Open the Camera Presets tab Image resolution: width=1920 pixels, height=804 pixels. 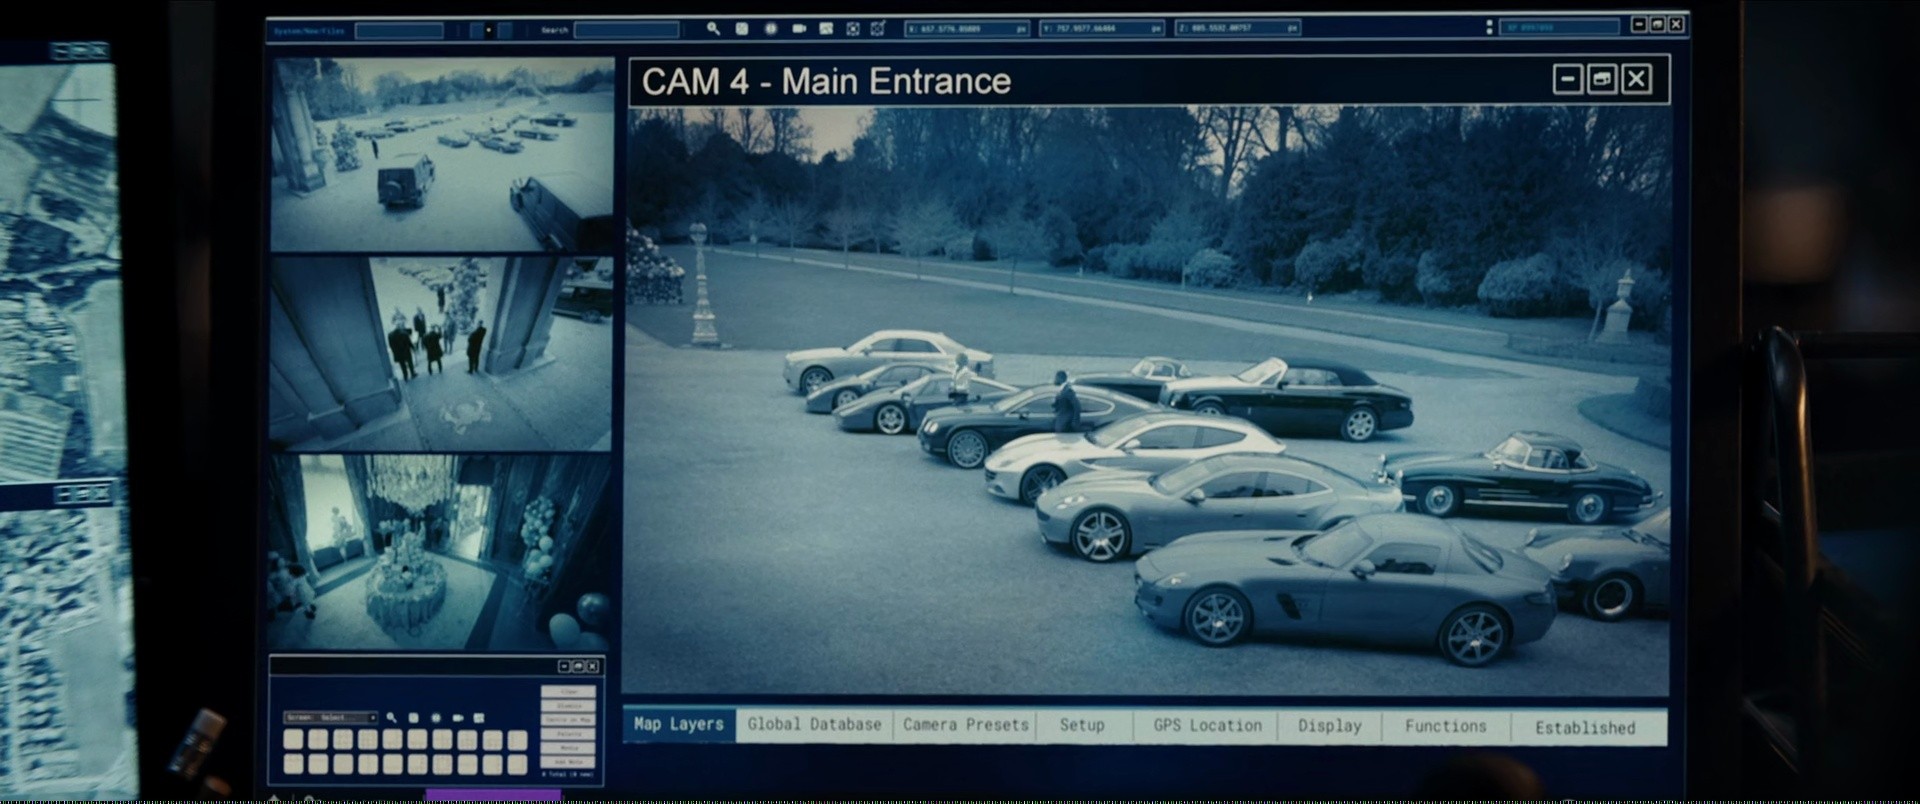click(x=965, y=725)
